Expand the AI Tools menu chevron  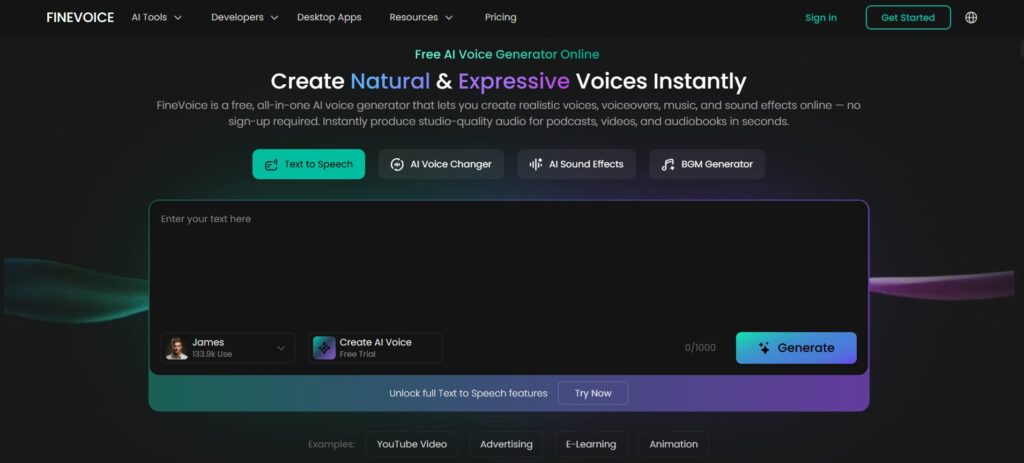tap(178, 18)
